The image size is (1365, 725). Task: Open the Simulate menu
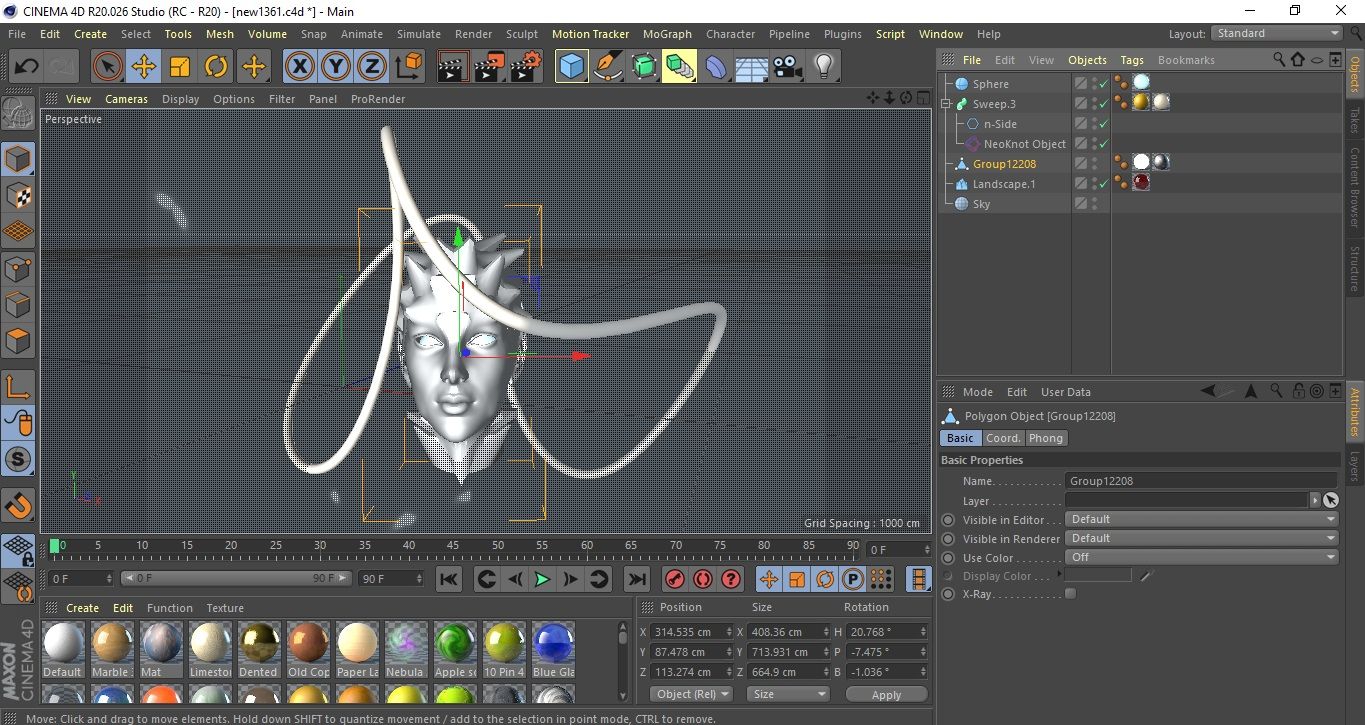point(419,34)
